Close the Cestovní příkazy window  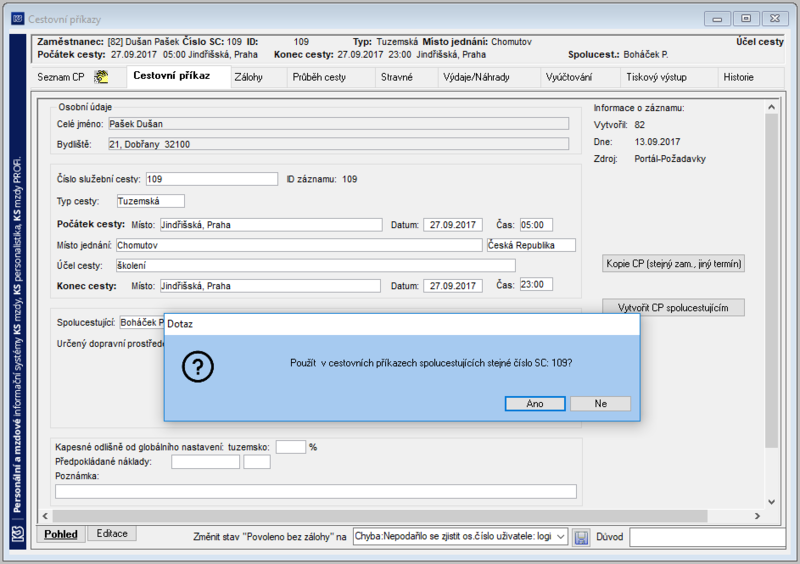click(x=775, y=19)
